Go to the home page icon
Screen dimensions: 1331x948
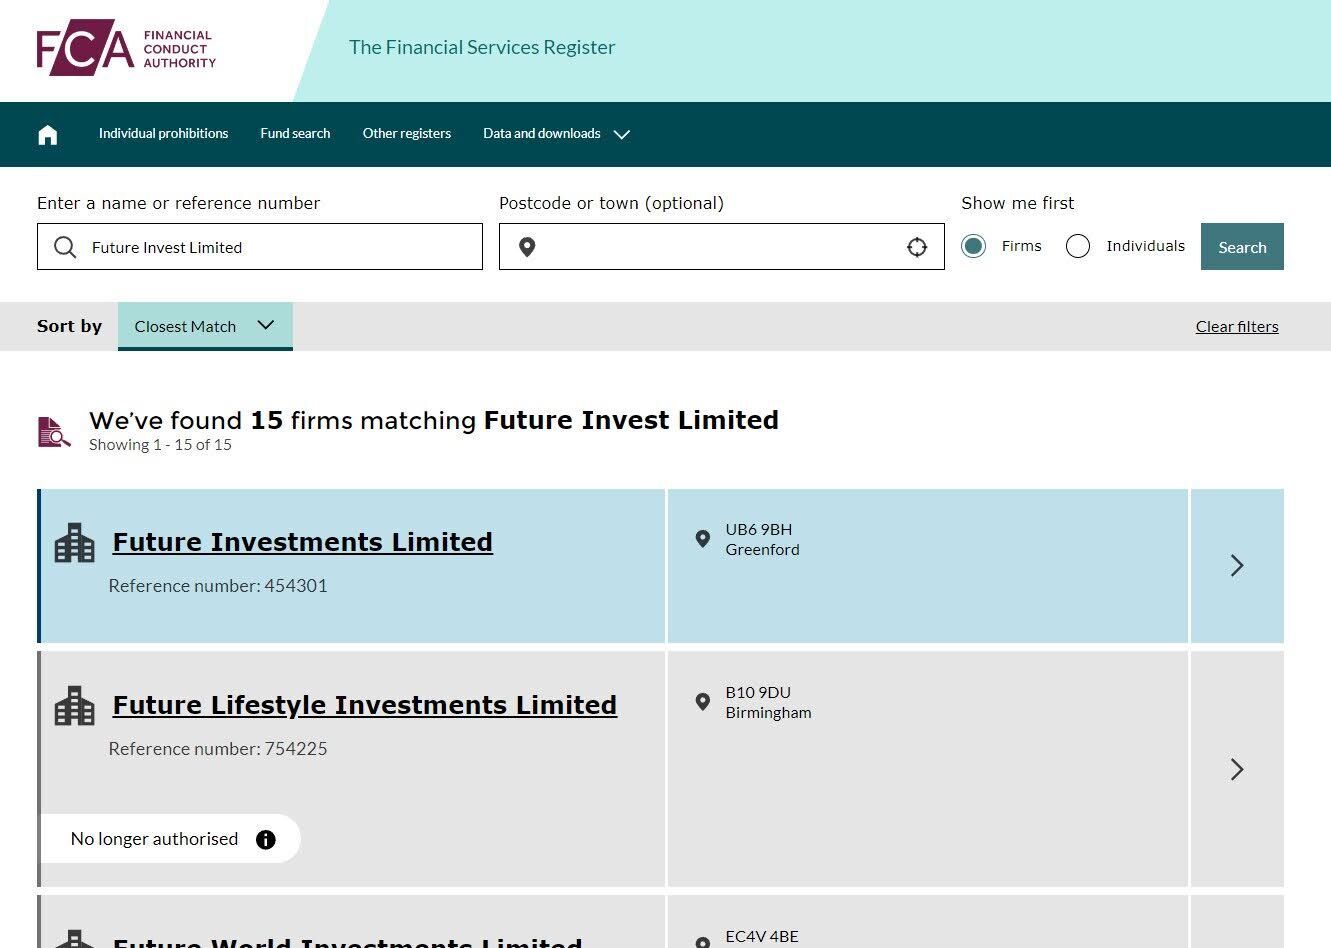[48, 135]
